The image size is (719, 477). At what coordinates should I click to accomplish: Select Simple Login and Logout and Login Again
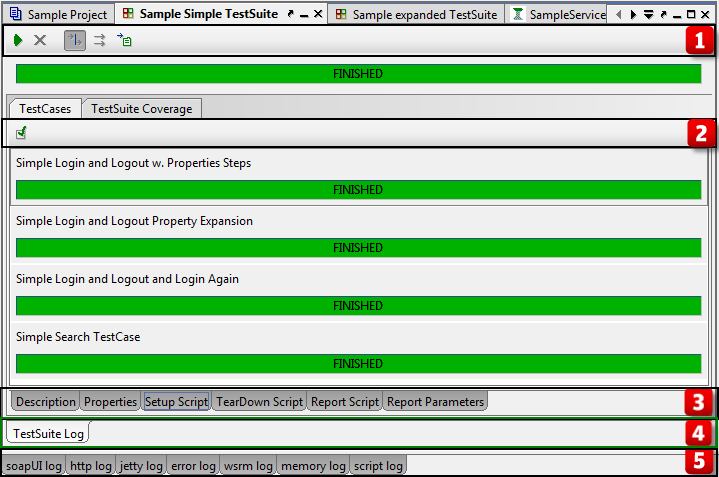127,279
